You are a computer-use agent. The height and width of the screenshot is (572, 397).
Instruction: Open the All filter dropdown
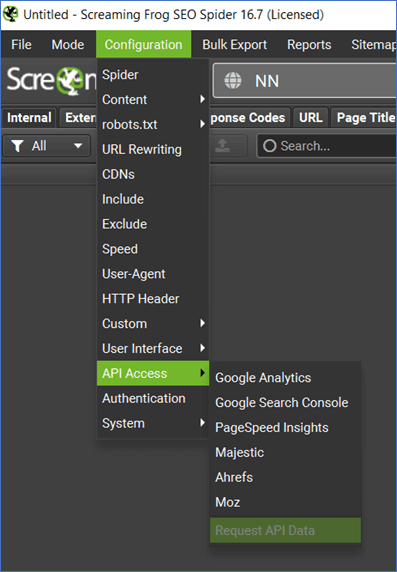(x=47, y=146)
